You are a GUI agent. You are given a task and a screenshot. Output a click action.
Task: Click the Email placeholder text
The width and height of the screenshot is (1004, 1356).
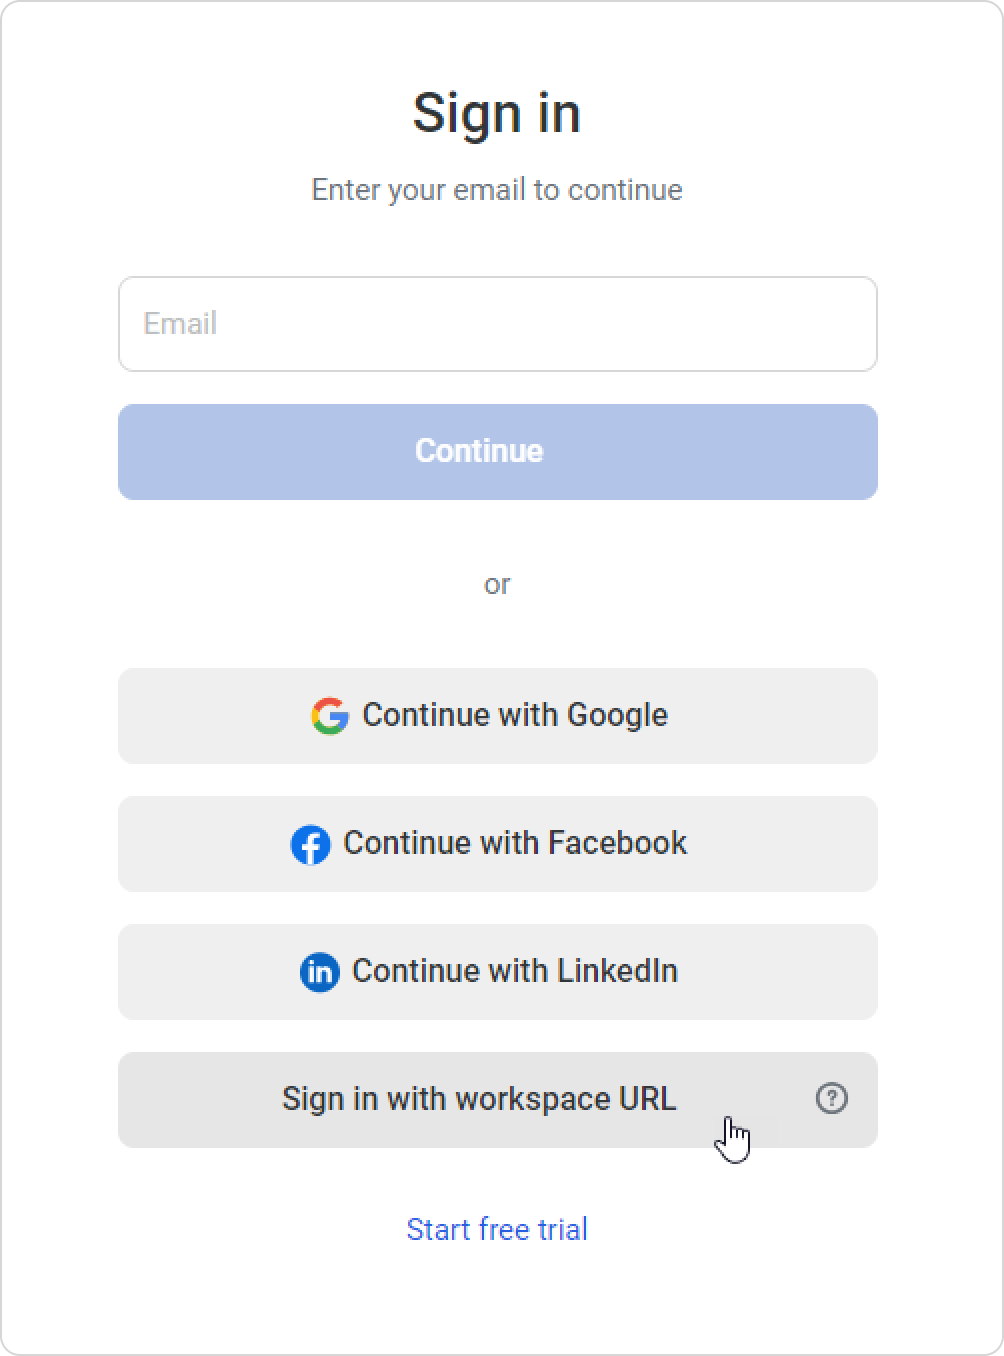[180, 324]
